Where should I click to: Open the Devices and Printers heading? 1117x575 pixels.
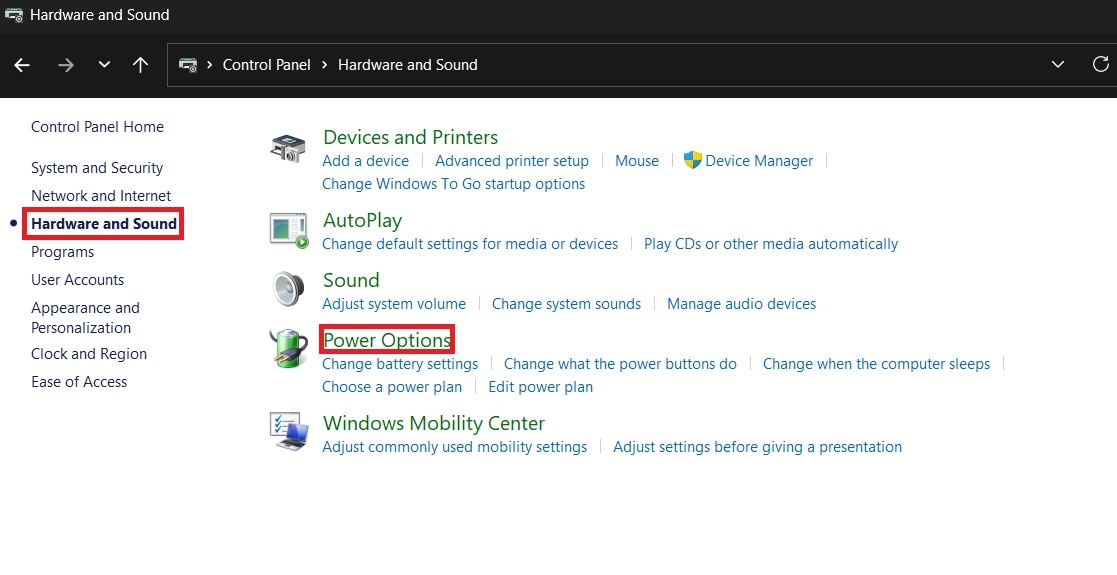pos(410,137)
